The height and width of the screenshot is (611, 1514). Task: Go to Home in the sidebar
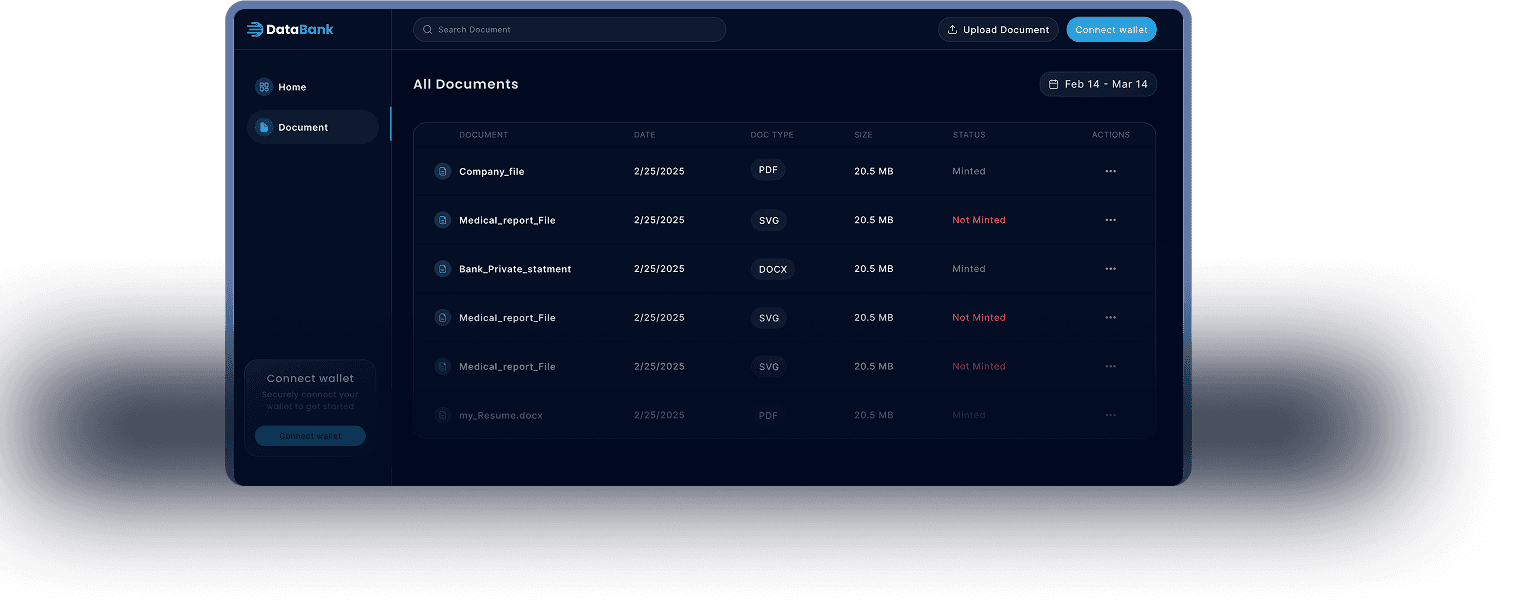pyautogui.click(x=292, y=87)
